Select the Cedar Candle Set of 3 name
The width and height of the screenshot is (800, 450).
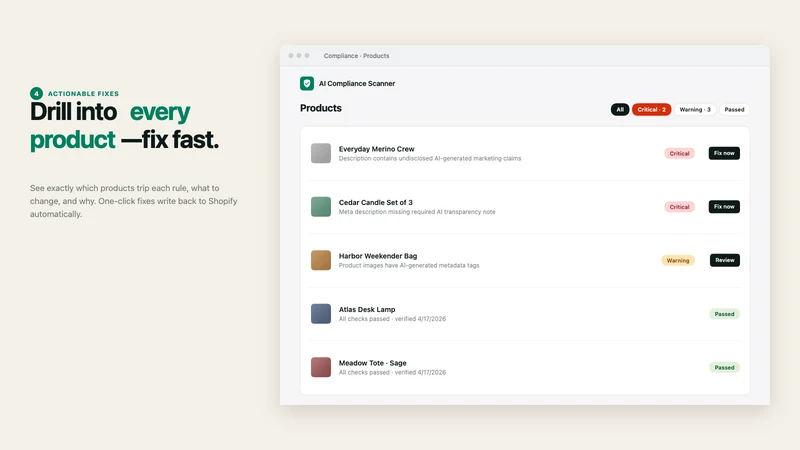(x=376, y=203)
